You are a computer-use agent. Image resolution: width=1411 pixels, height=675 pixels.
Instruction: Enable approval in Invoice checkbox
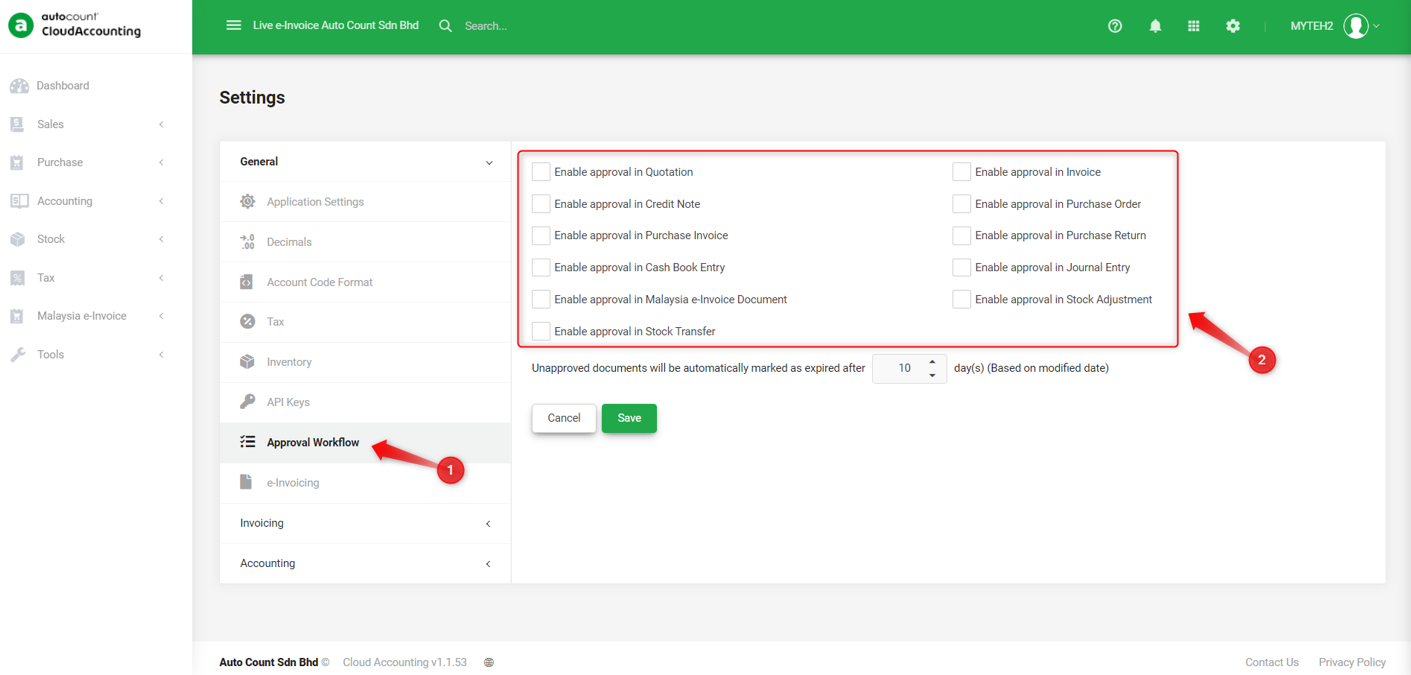click(961, 172)
